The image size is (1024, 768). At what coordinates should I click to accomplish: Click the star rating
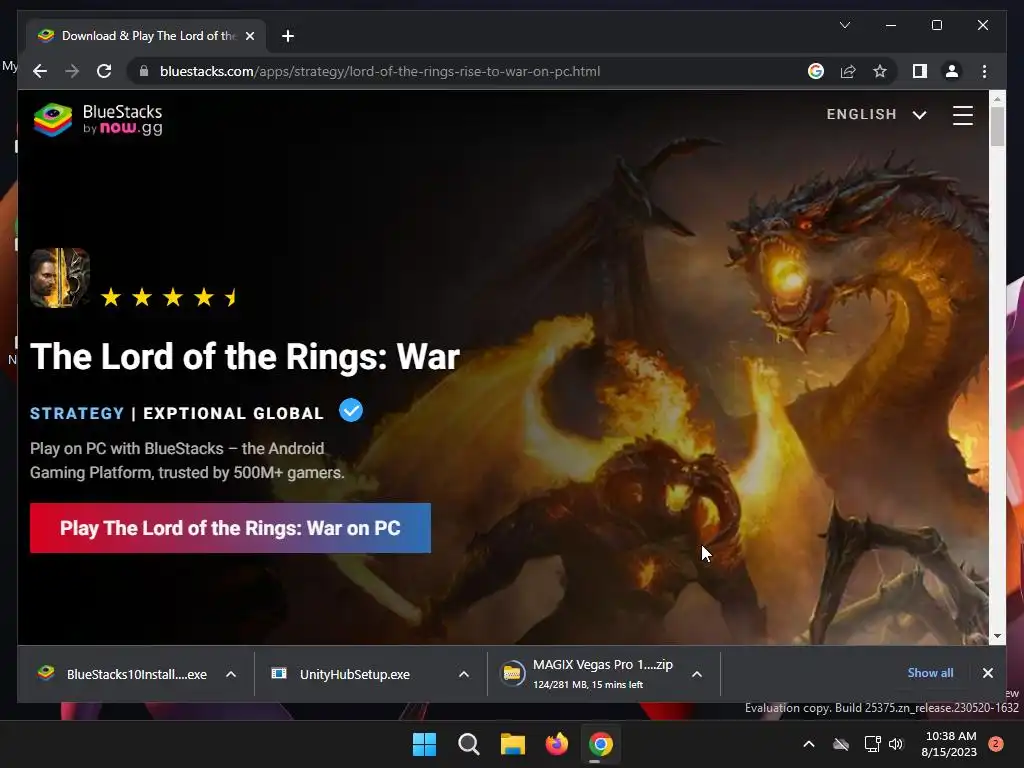click(x=170, y=297)
